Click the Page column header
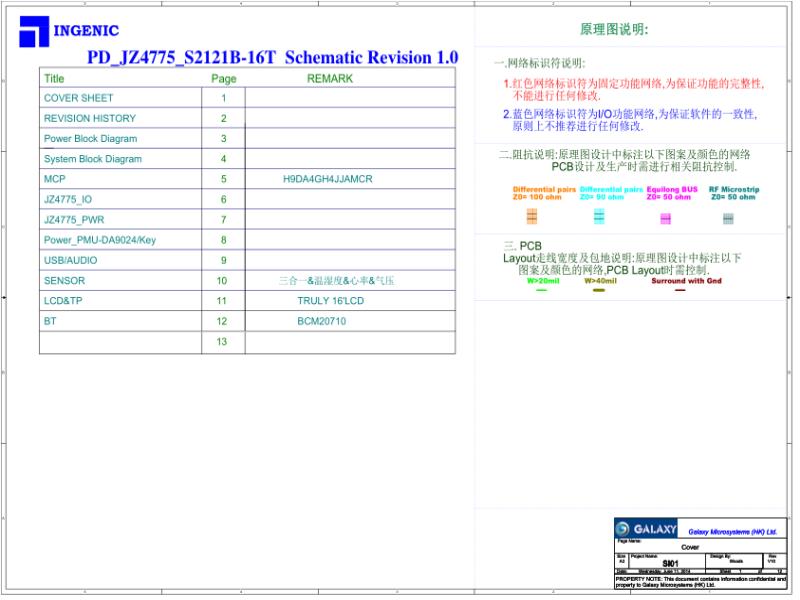 pos(223,79)
